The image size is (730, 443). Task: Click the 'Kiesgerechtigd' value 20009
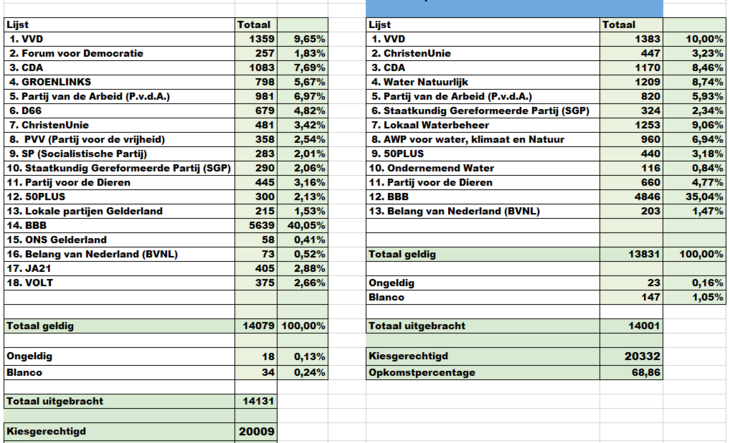(x=256, y=431)
